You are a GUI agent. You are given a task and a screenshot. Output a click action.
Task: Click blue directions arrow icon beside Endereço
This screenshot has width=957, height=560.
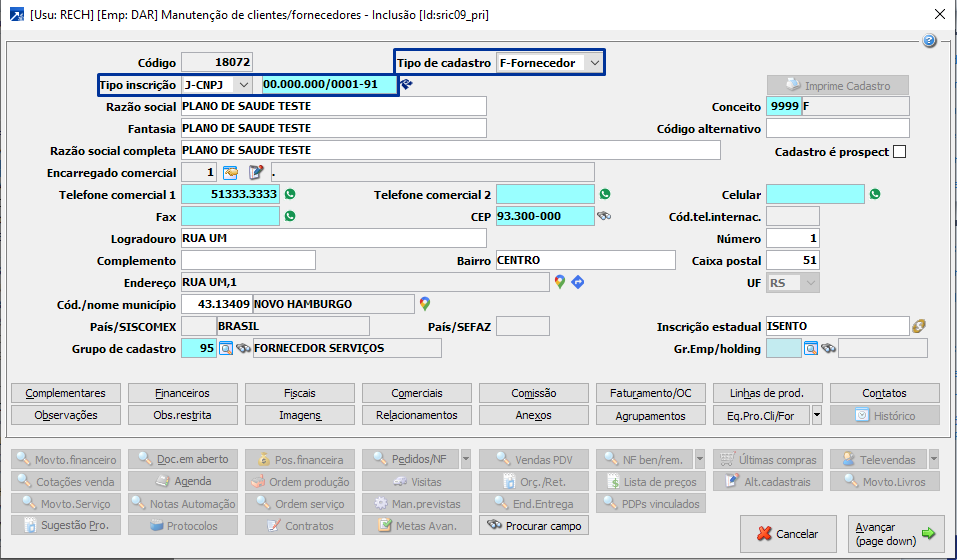coord(578,282)
